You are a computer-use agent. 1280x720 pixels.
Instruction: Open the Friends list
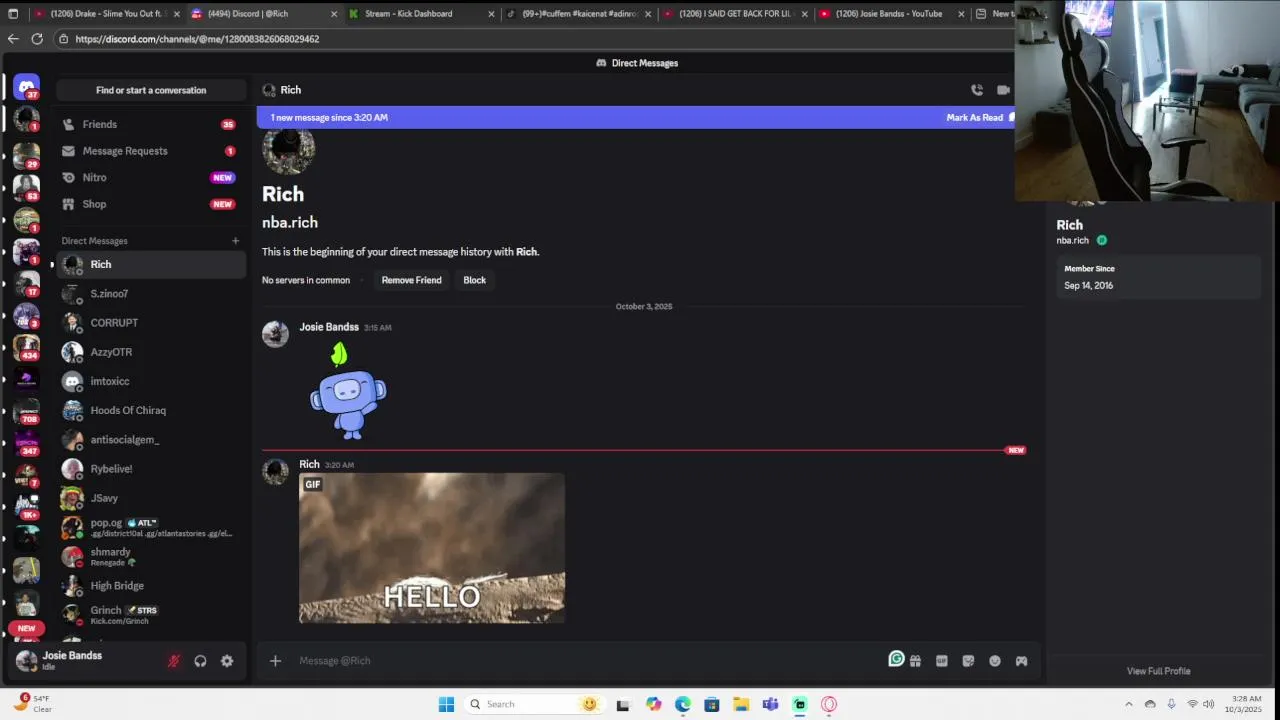coord(150,124)
